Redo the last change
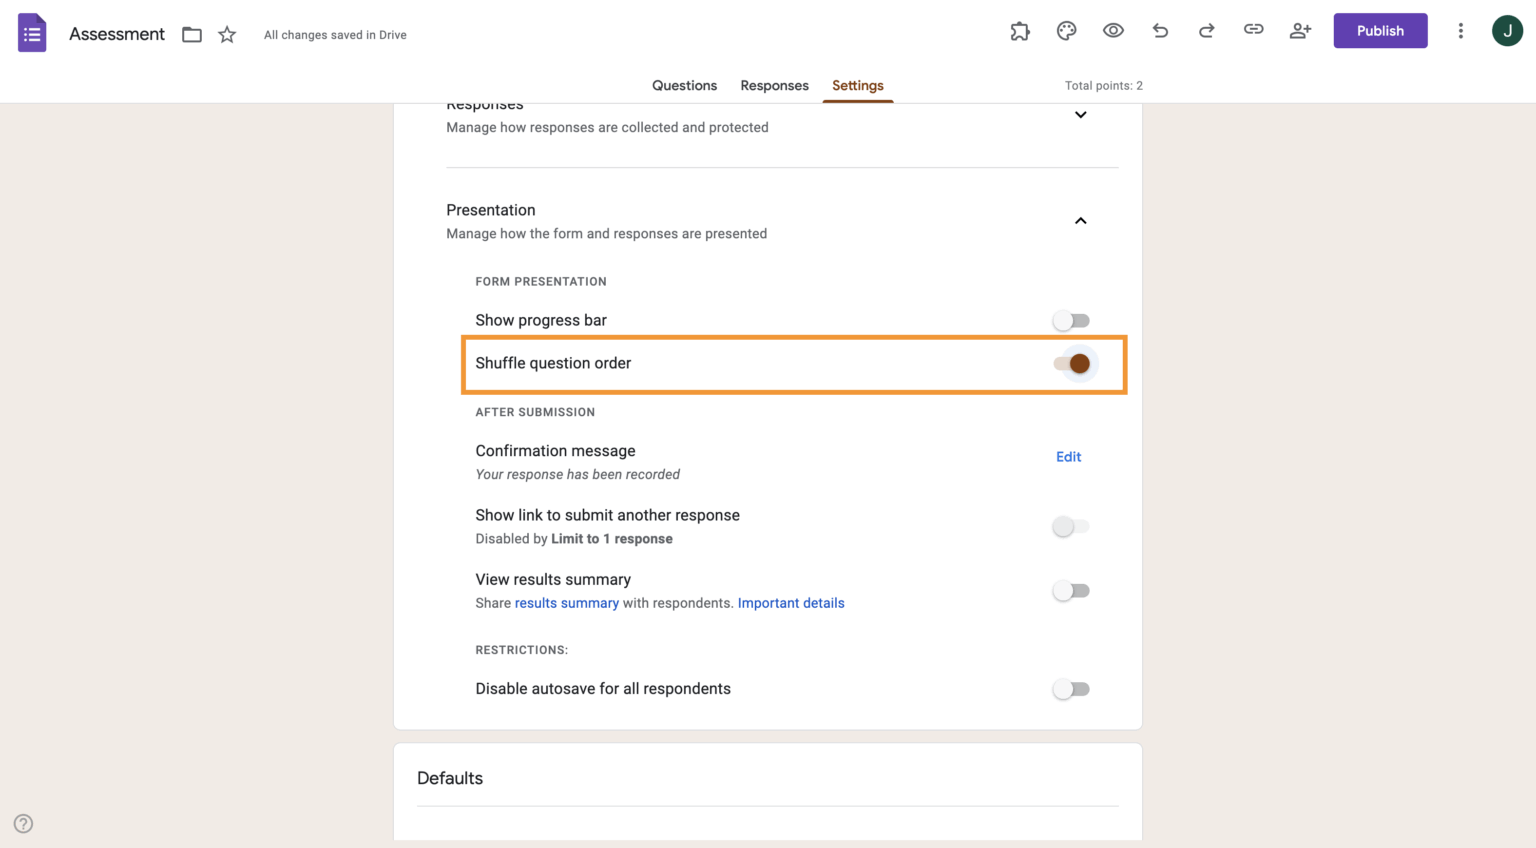 1207,30
